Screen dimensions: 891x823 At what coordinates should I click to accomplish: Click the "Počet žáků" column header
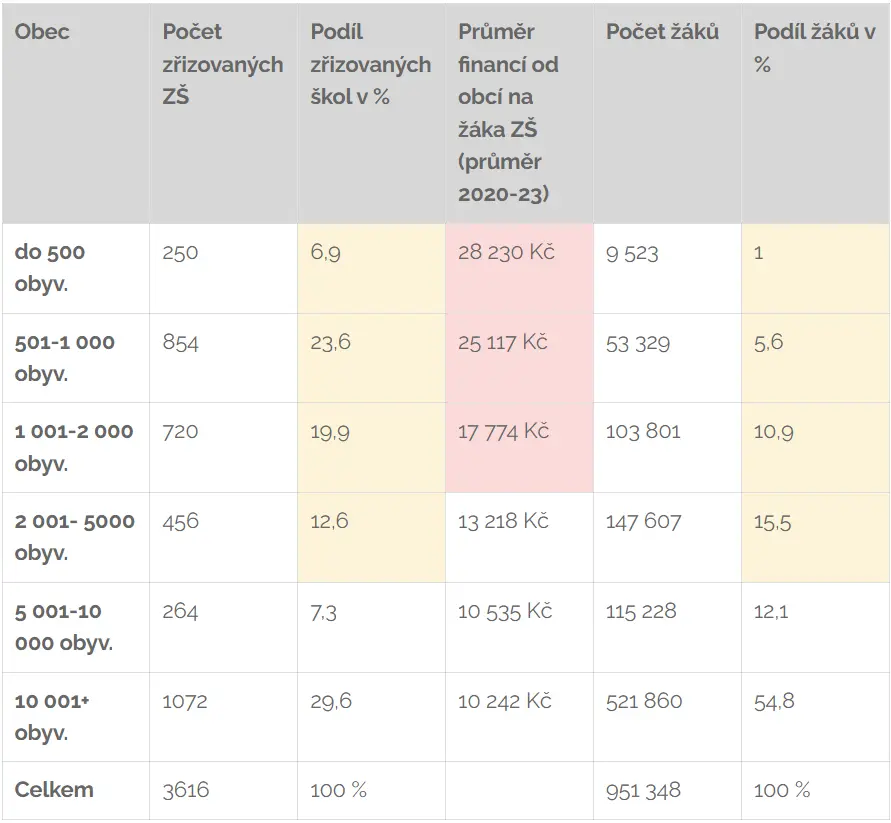(x=667, y=114)
